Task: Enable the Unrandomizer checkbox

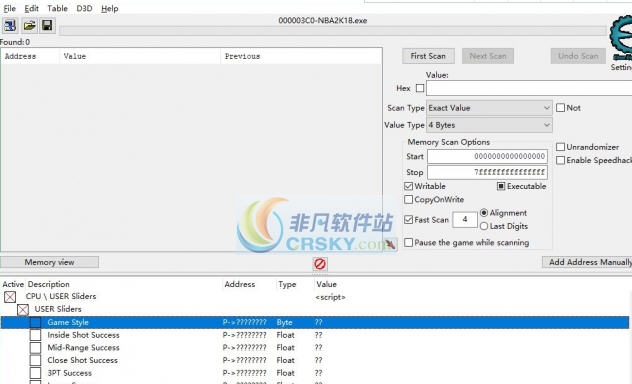Action: pyautogui.click(x=560, y=147)
